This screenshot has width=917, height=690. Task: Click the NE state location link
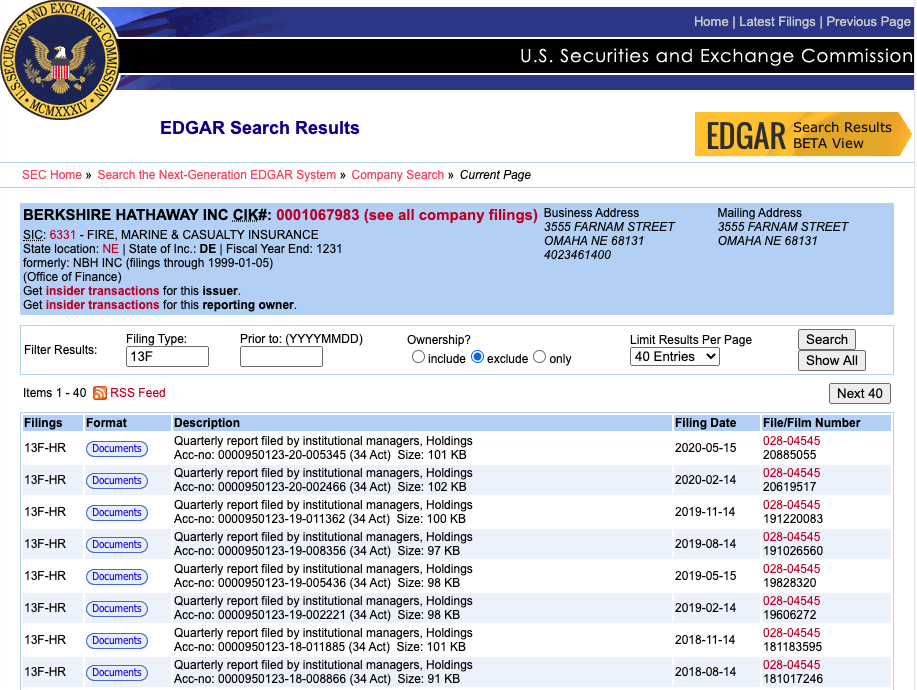(x=111, y=249)
